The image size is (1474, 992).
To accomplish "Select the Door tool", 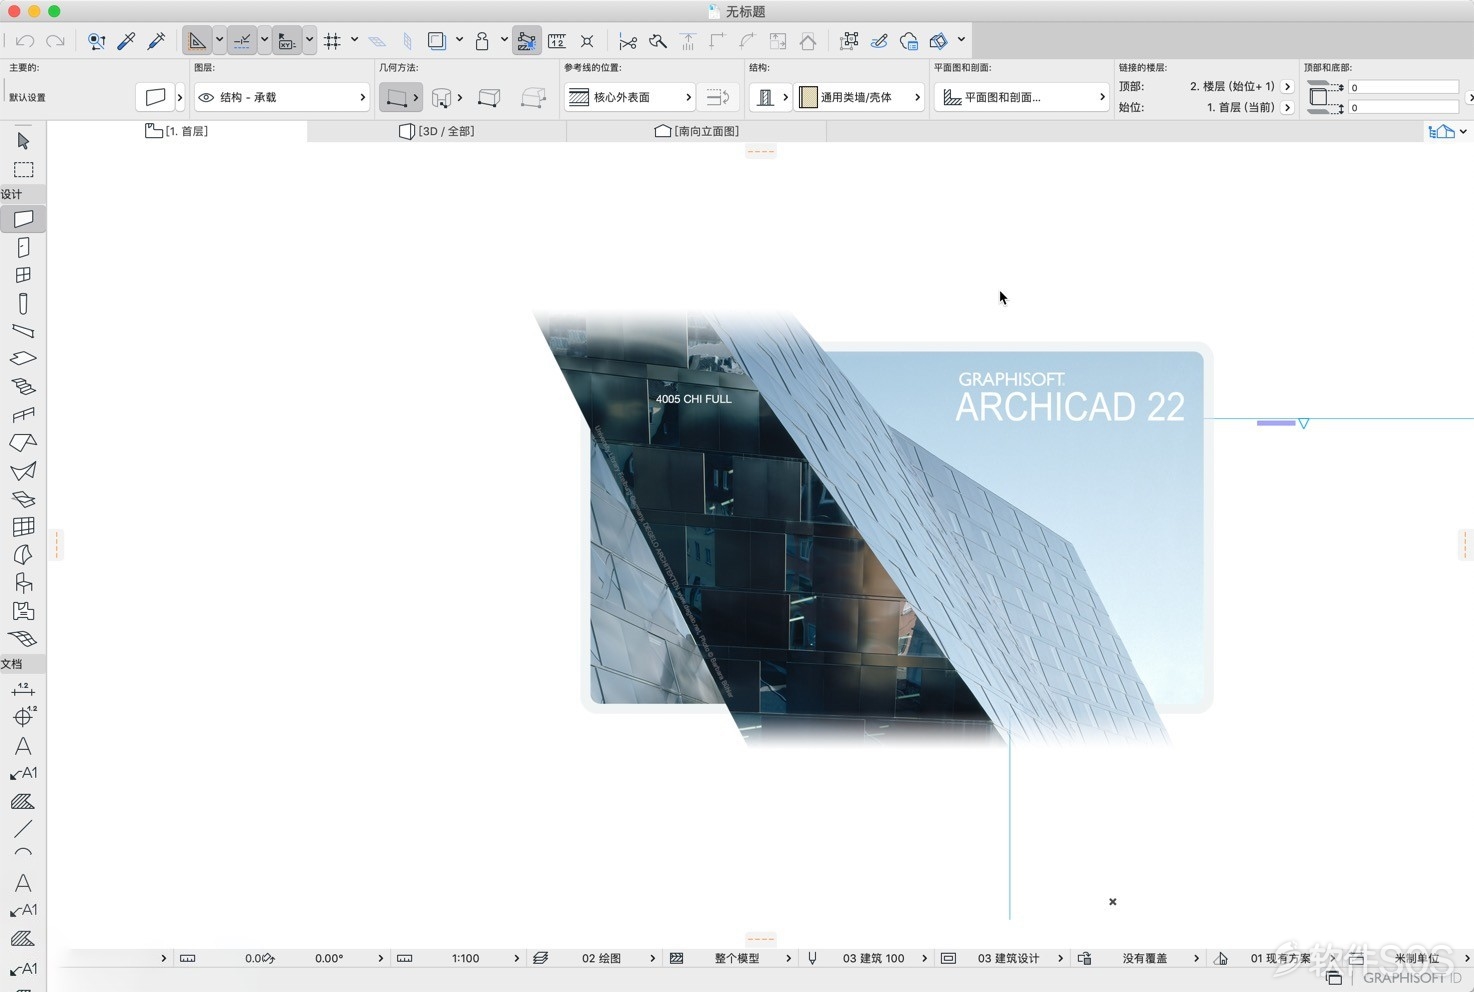I will tap(23, 247).
